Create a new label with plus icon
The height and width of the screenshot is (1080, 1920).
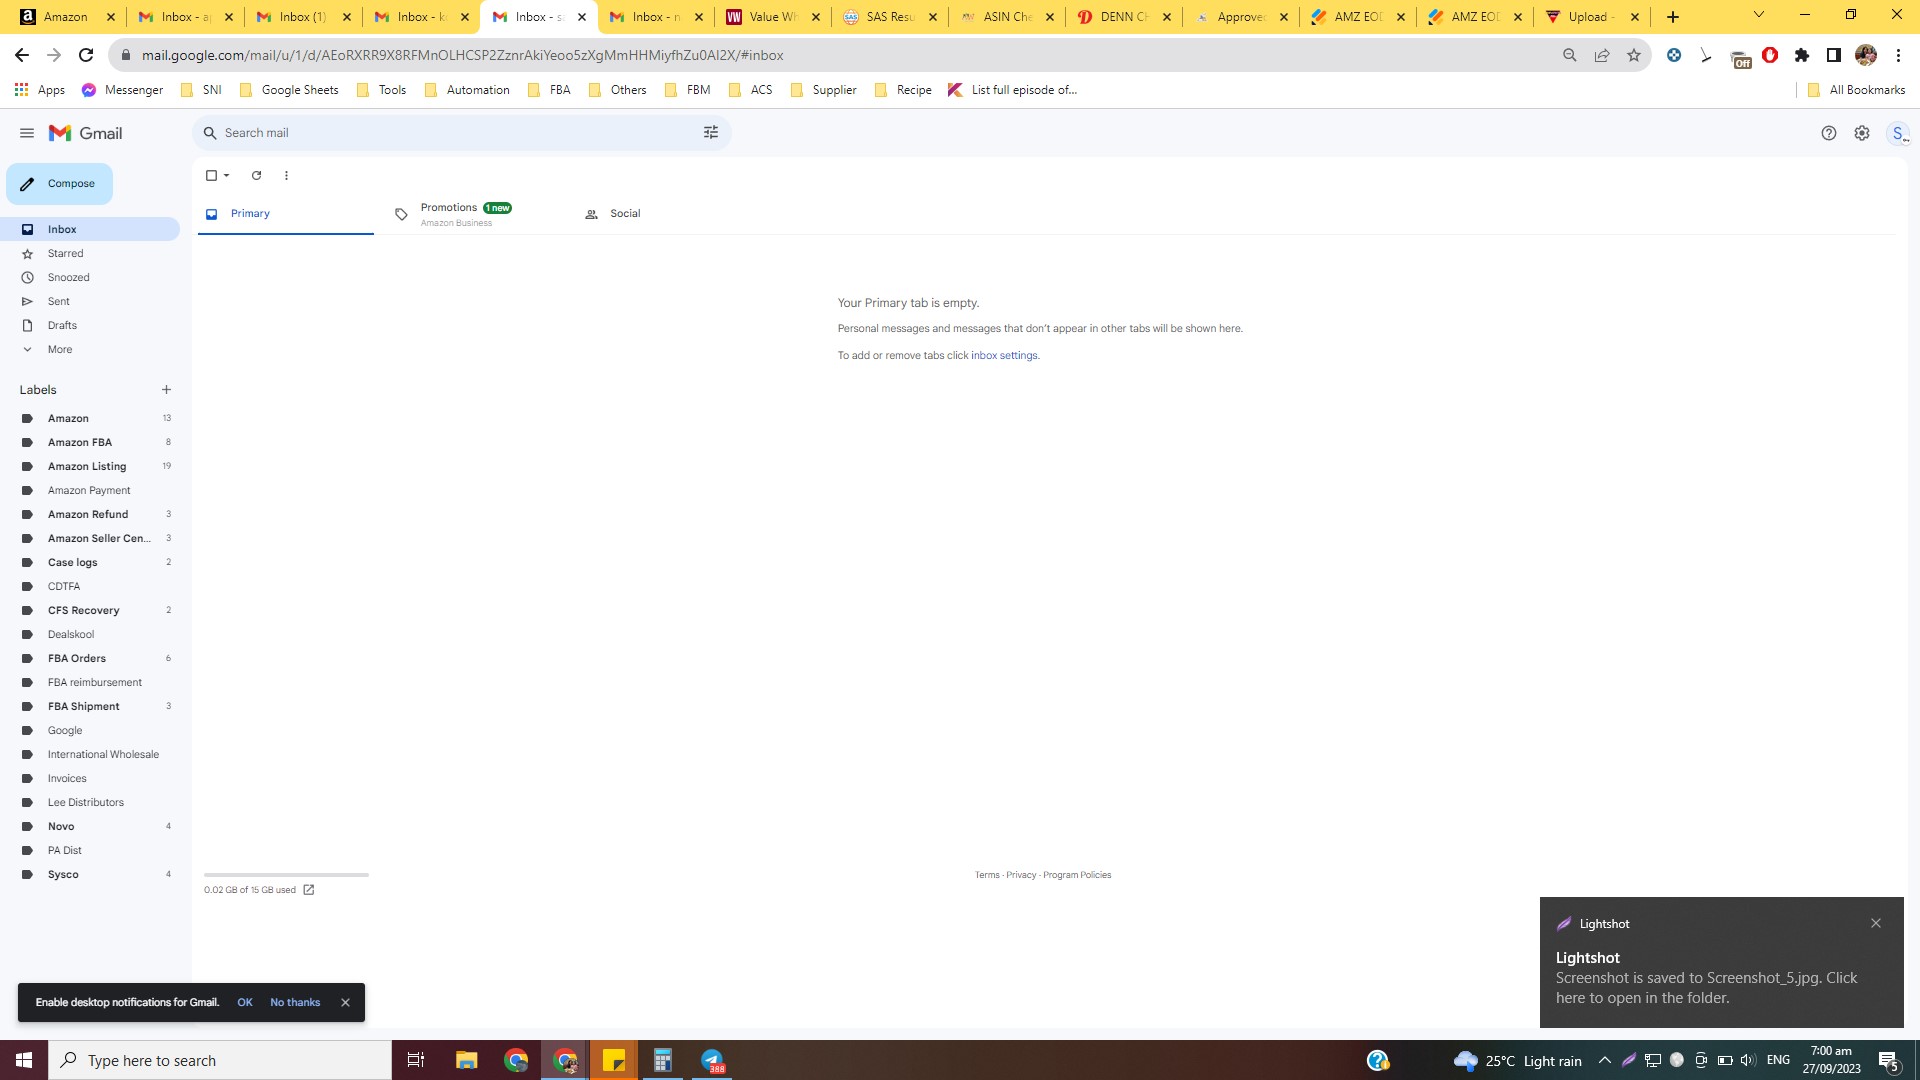pos(166,390)
